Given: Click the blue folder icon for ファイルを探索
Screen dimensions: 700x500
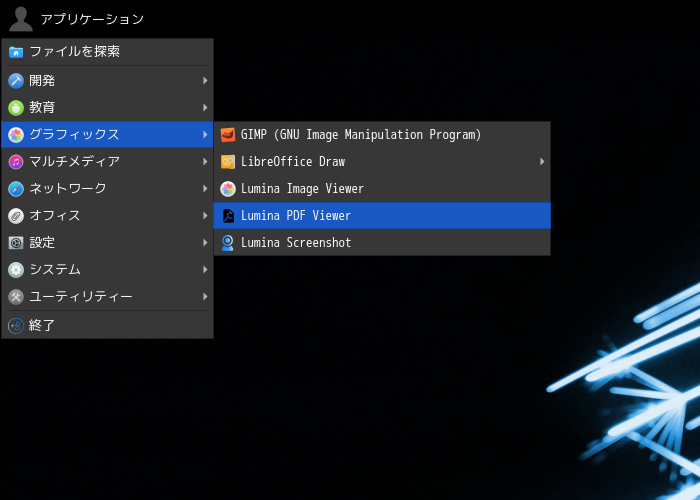Looking at the screenshot, I should click(x=16, y=52).
